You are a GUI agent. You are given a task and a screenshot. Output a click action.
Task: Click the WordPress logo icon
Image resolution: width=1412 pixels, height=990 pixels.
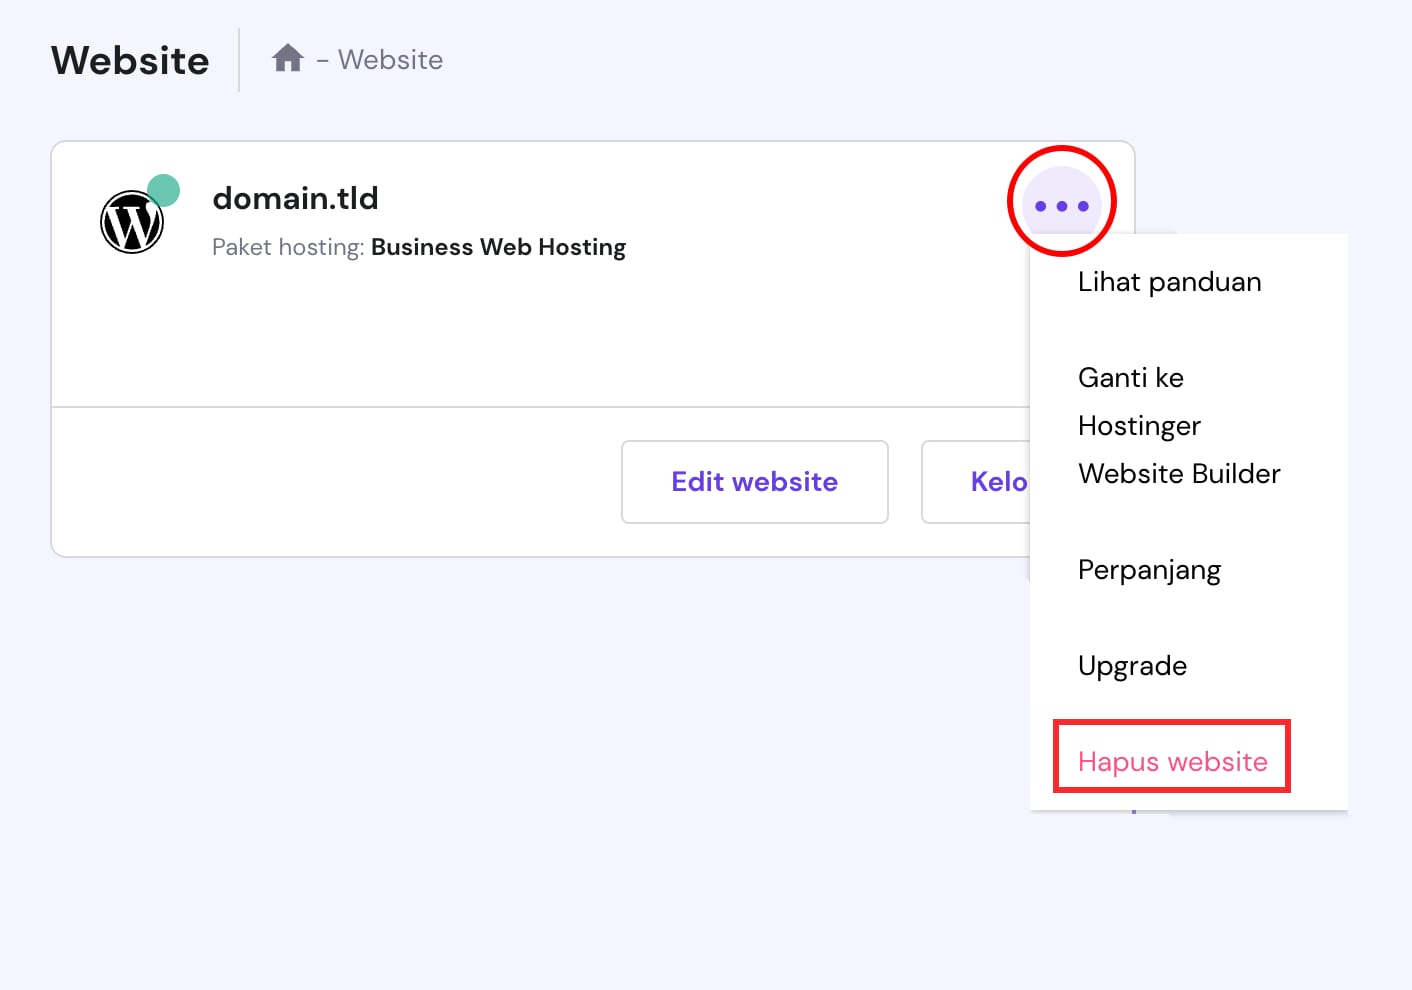(x=131, y=222)
